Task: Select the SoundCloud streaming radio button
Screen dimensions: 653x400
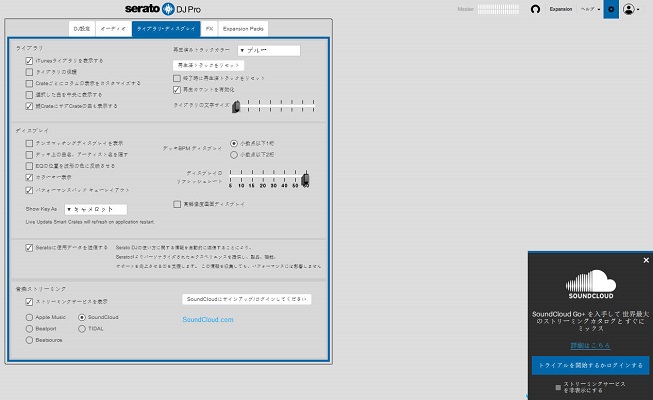Action: 82,318
